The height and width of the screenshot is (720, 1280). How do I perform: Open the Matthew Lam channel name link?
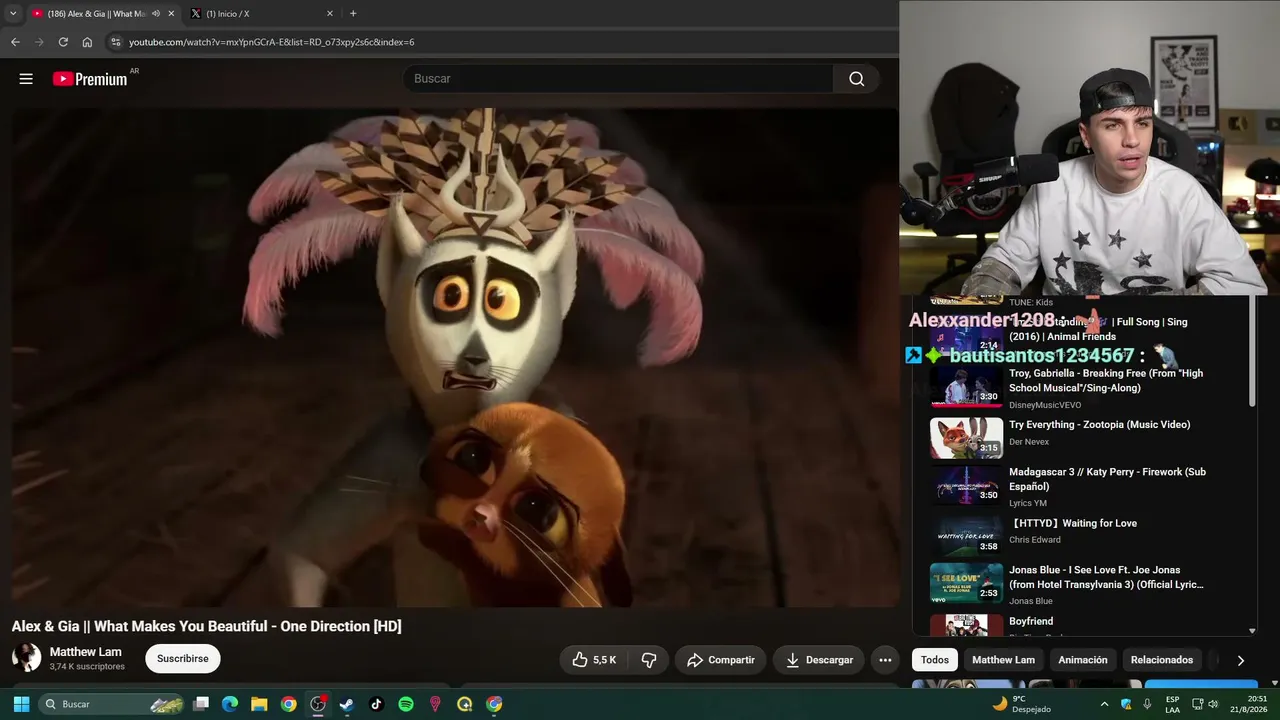[x=86, y=652]
